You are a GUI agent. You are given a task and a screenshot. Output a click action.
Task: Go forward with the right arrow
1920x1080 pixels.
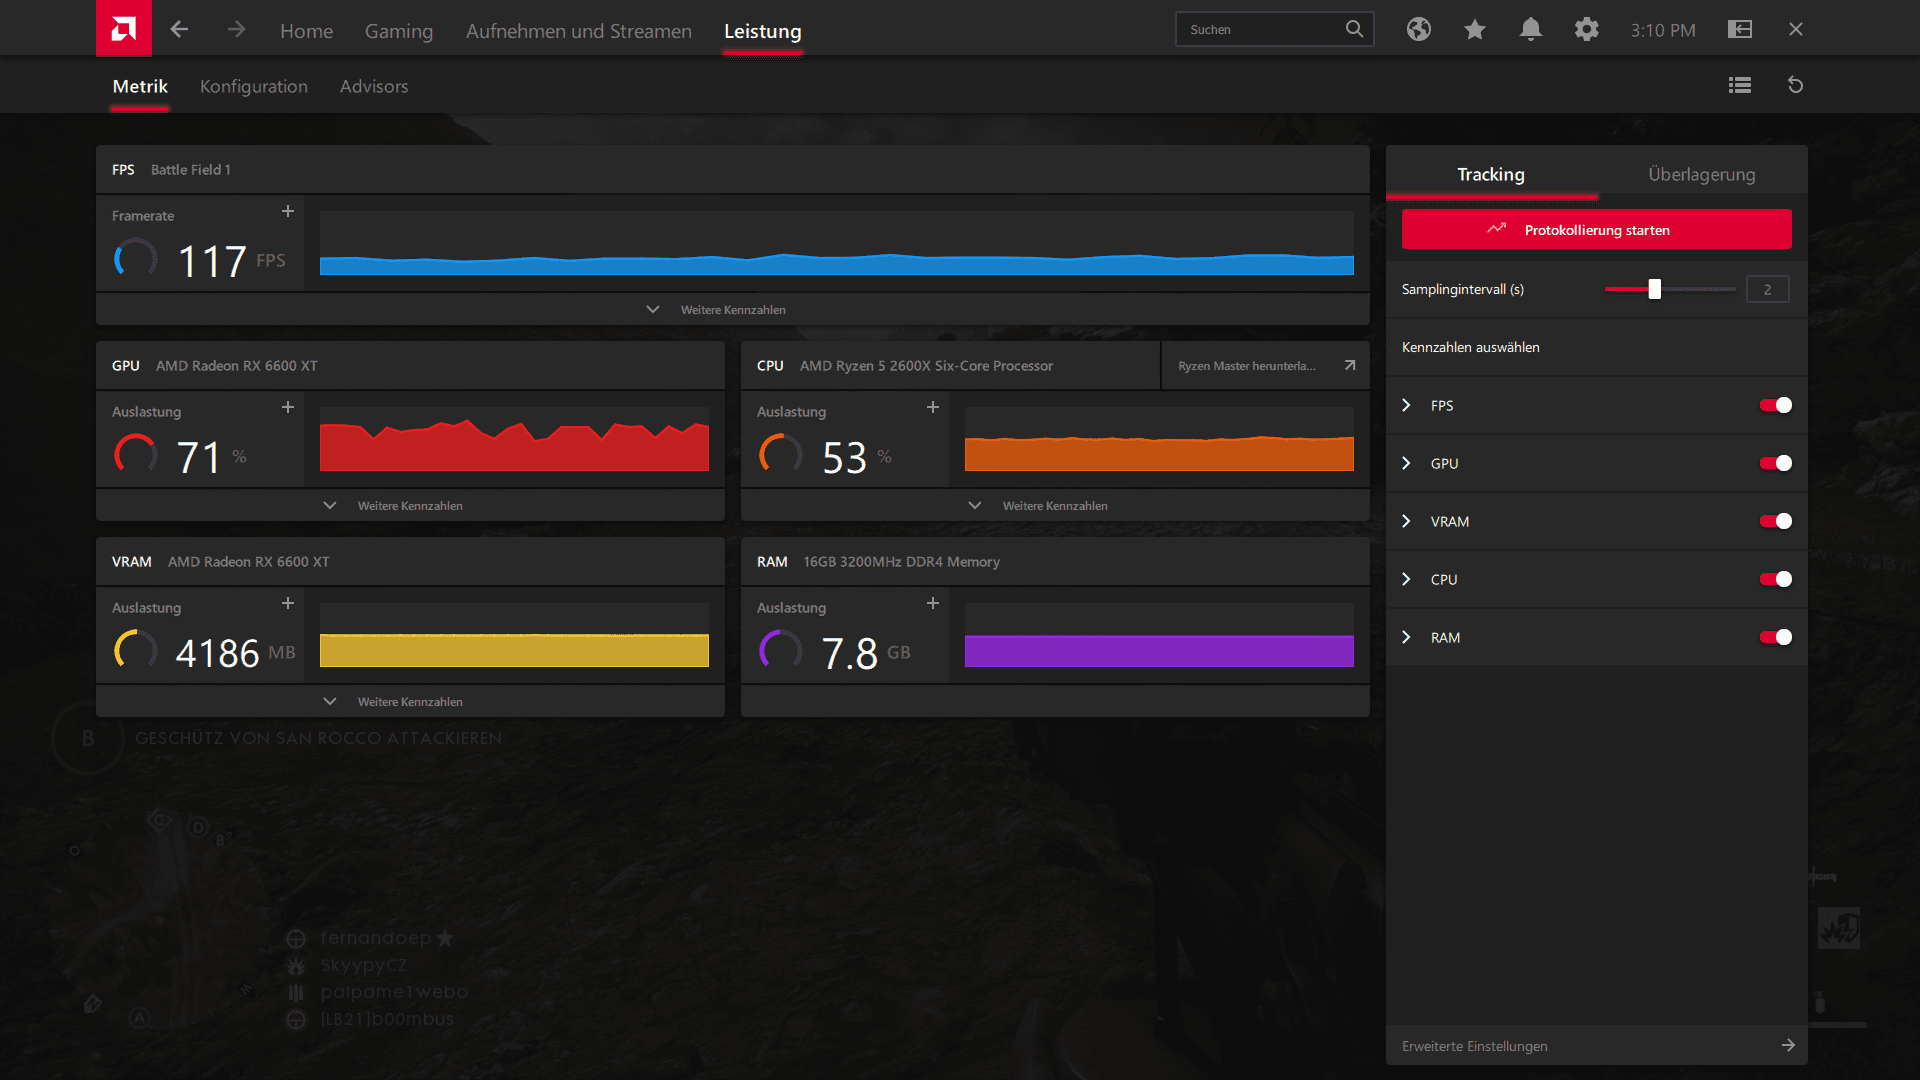236,30
